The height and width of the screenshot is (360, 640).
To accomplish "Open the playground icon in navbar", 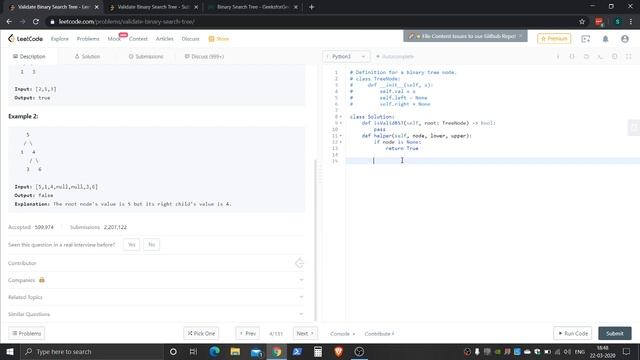I will click(x=586, y=39).
